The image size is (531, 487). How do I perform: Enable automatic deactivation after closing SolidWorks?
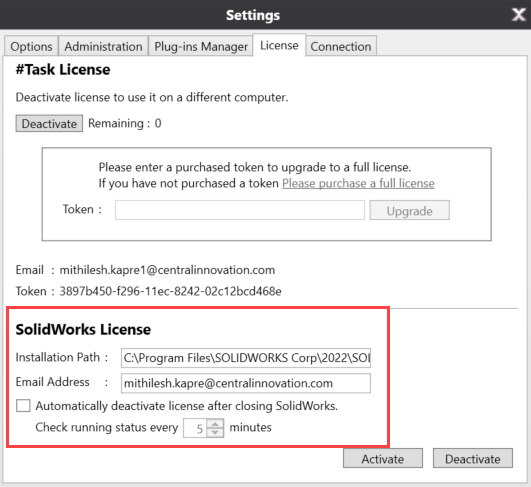23,405
